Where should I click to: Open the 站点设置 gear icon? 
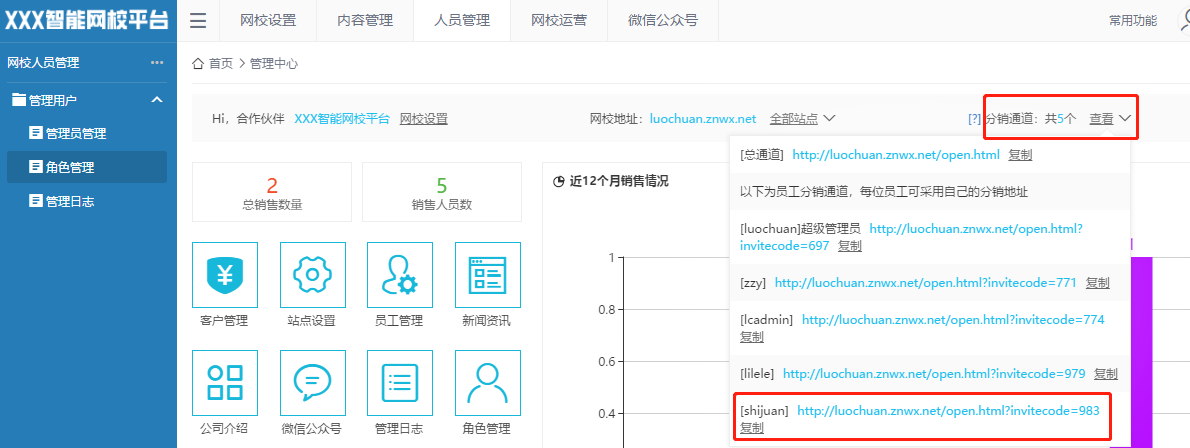312,275
